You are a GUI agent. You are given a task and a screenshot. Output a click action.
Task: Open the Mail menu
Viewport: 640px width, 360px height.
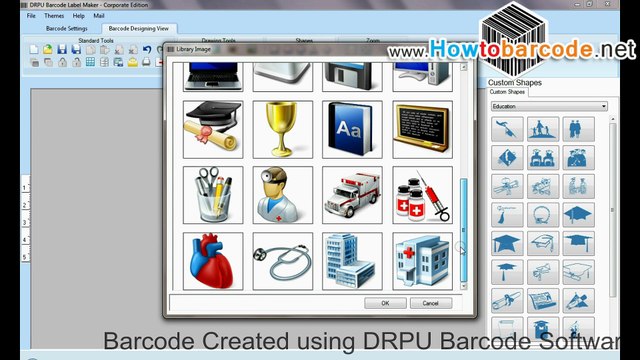99,16
